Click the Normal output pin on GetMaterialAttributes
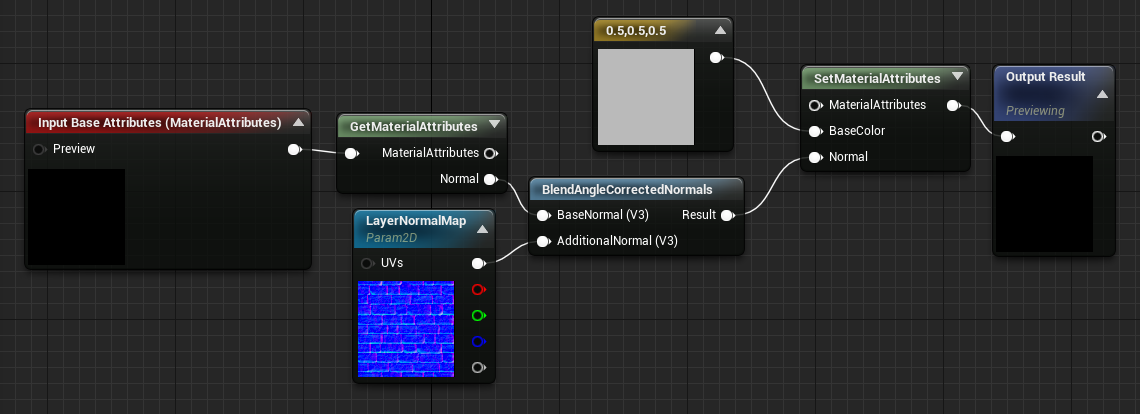The height and width of the screenshot is (414, 1140). pyautogui.click(x=490, y=179)
